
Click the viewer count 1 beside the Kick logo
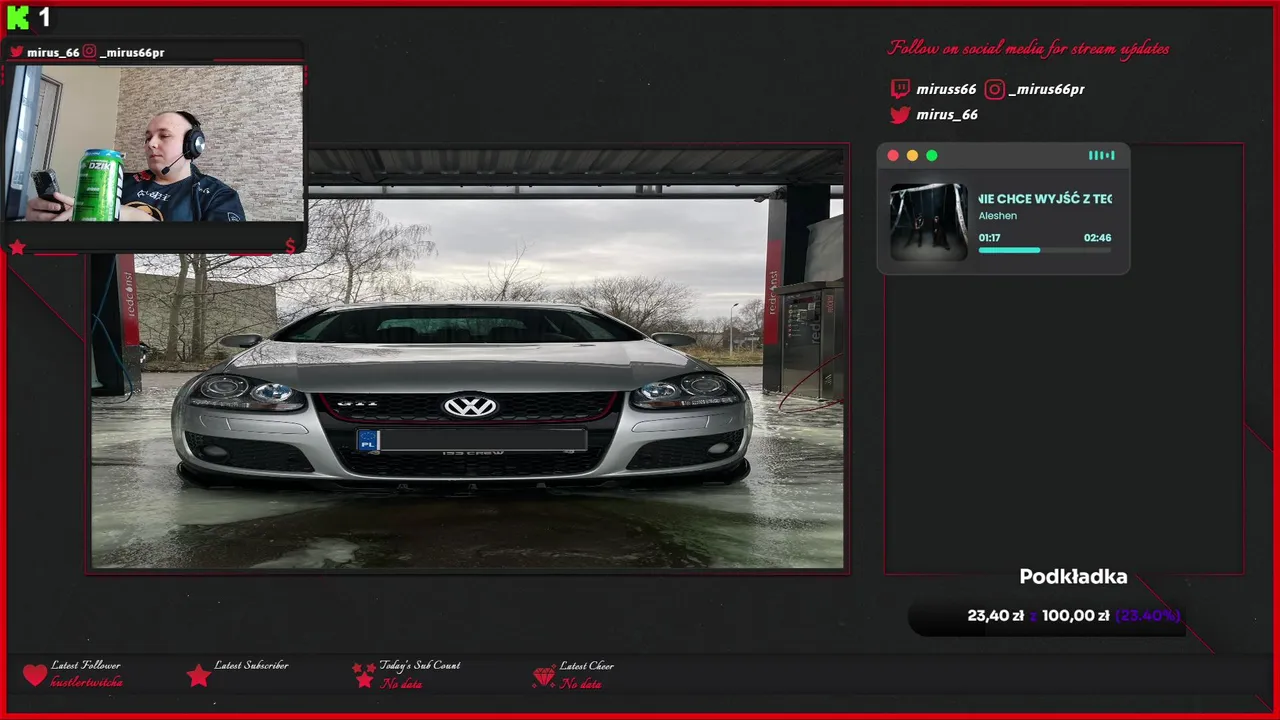click(44, 18)
